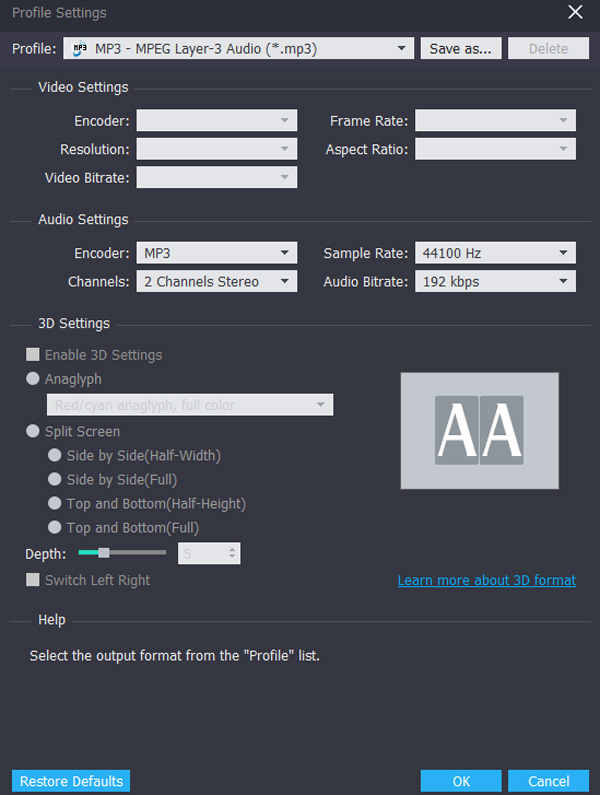Select the Anaglyph radio option
600x795 pixels.
pyautogui.click(x=33, y=380)
